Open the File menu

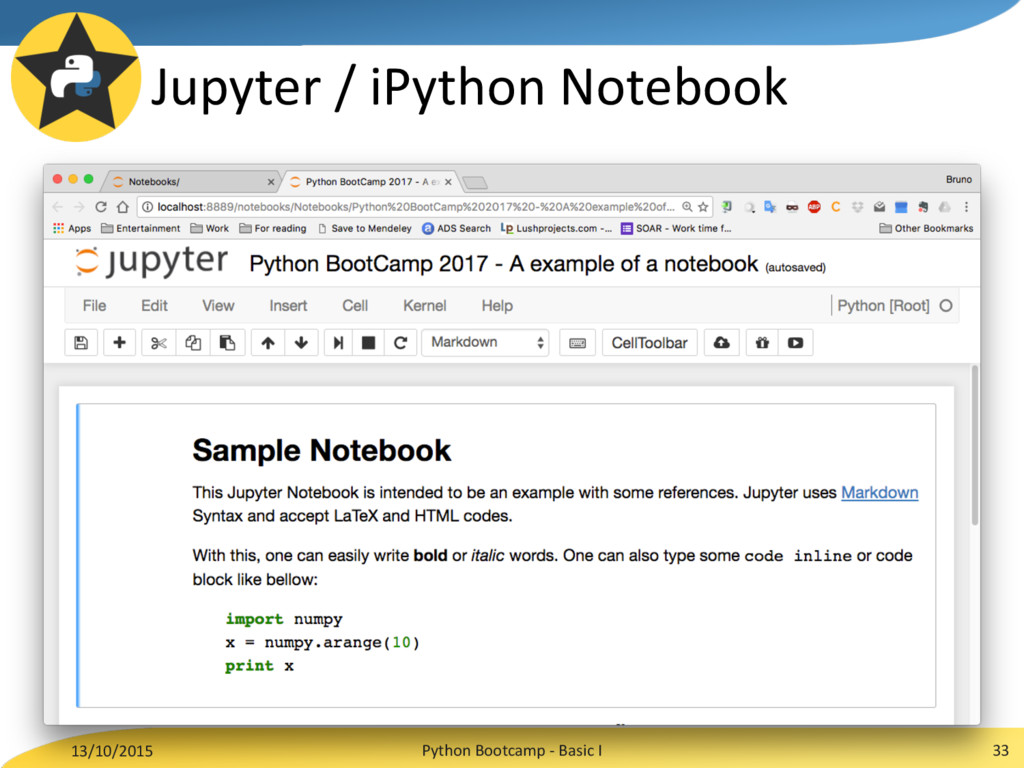click(x=94, y=306)
